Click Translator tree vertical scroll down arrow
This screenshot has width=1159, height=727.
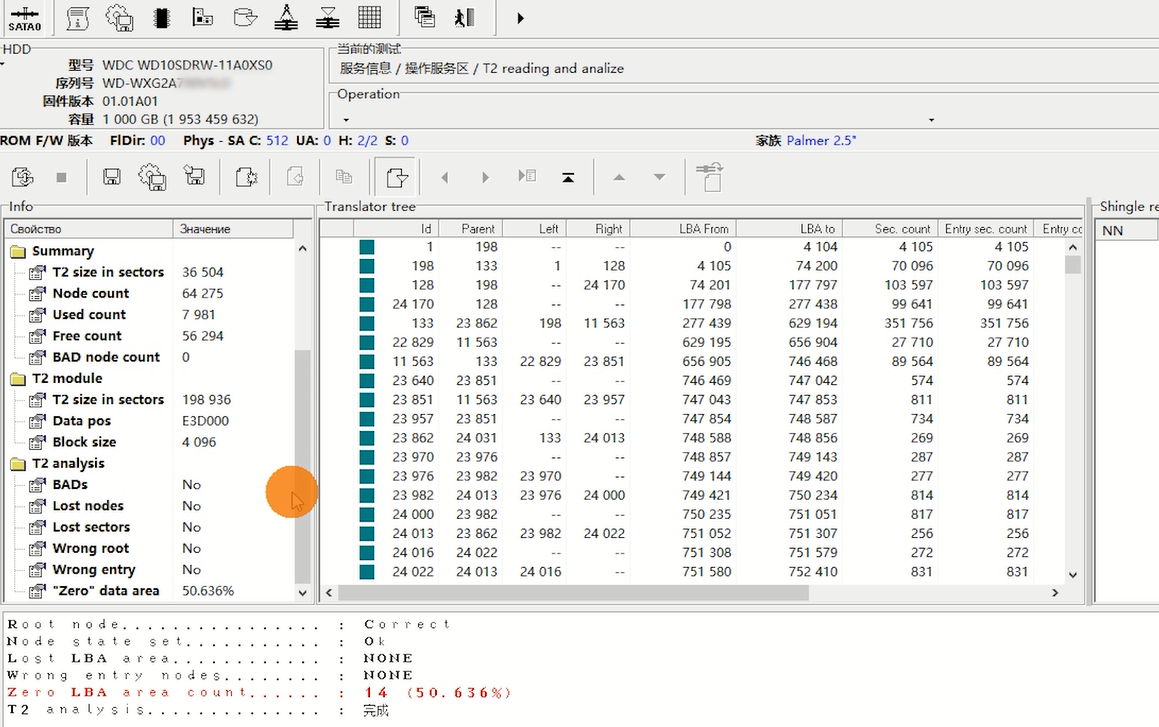coord(1073,575)
